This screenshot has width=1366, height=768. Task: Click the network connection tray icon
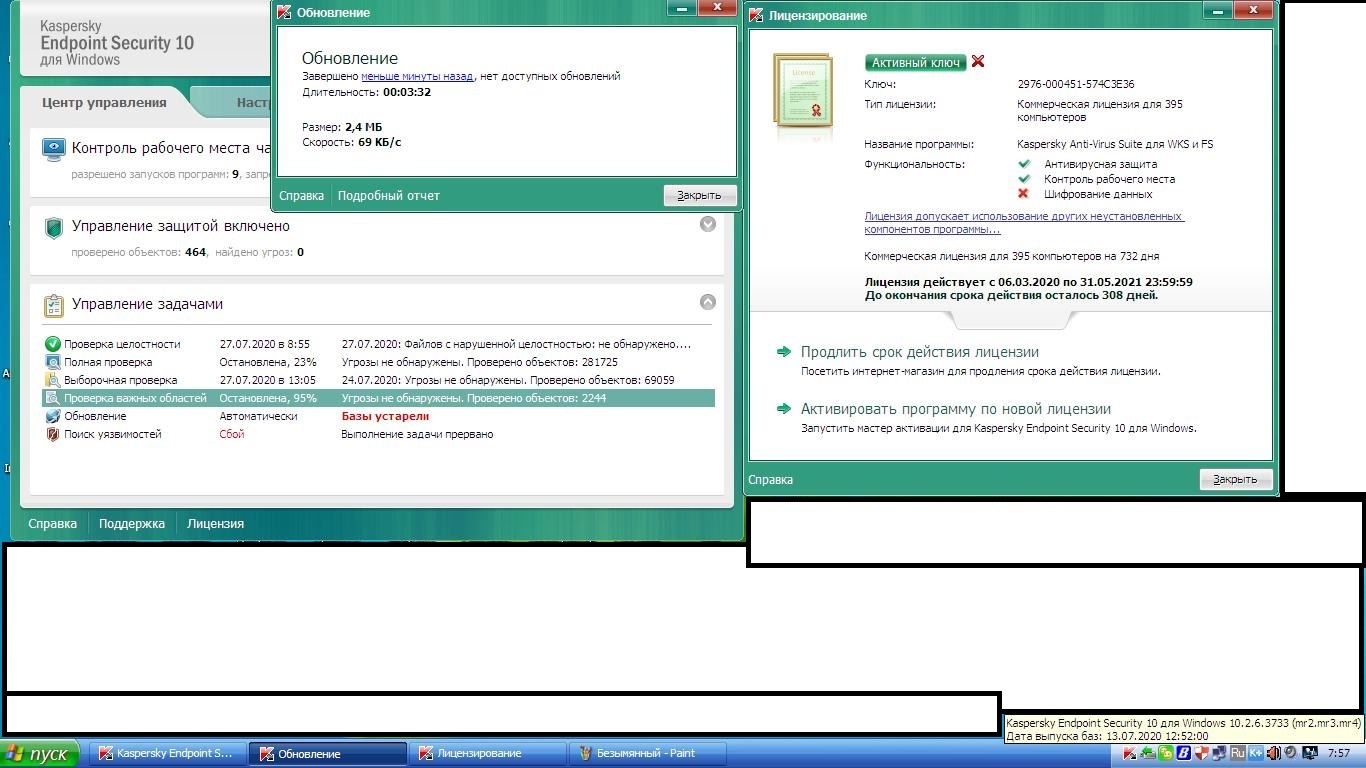(1219, 753)
